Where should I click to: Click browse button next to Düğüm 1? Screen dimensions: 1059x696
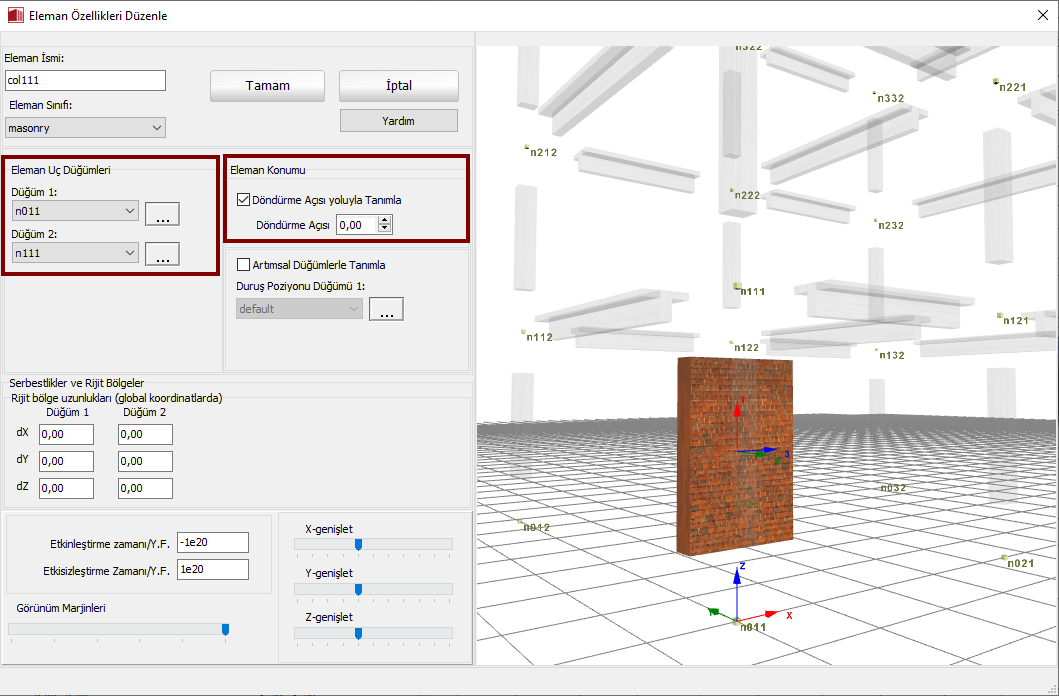tap(162, 213)
